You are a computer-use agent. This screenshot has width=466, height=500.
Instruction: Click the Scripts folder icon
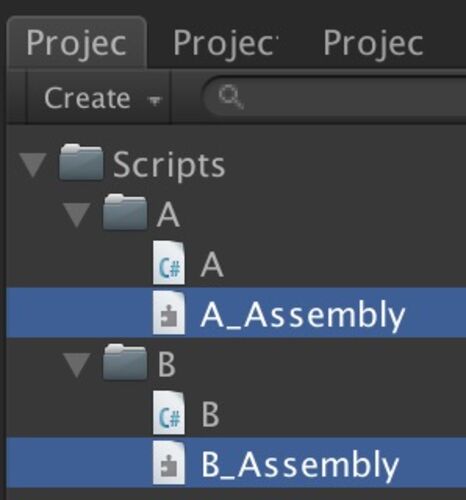click(x=81, y=163)
